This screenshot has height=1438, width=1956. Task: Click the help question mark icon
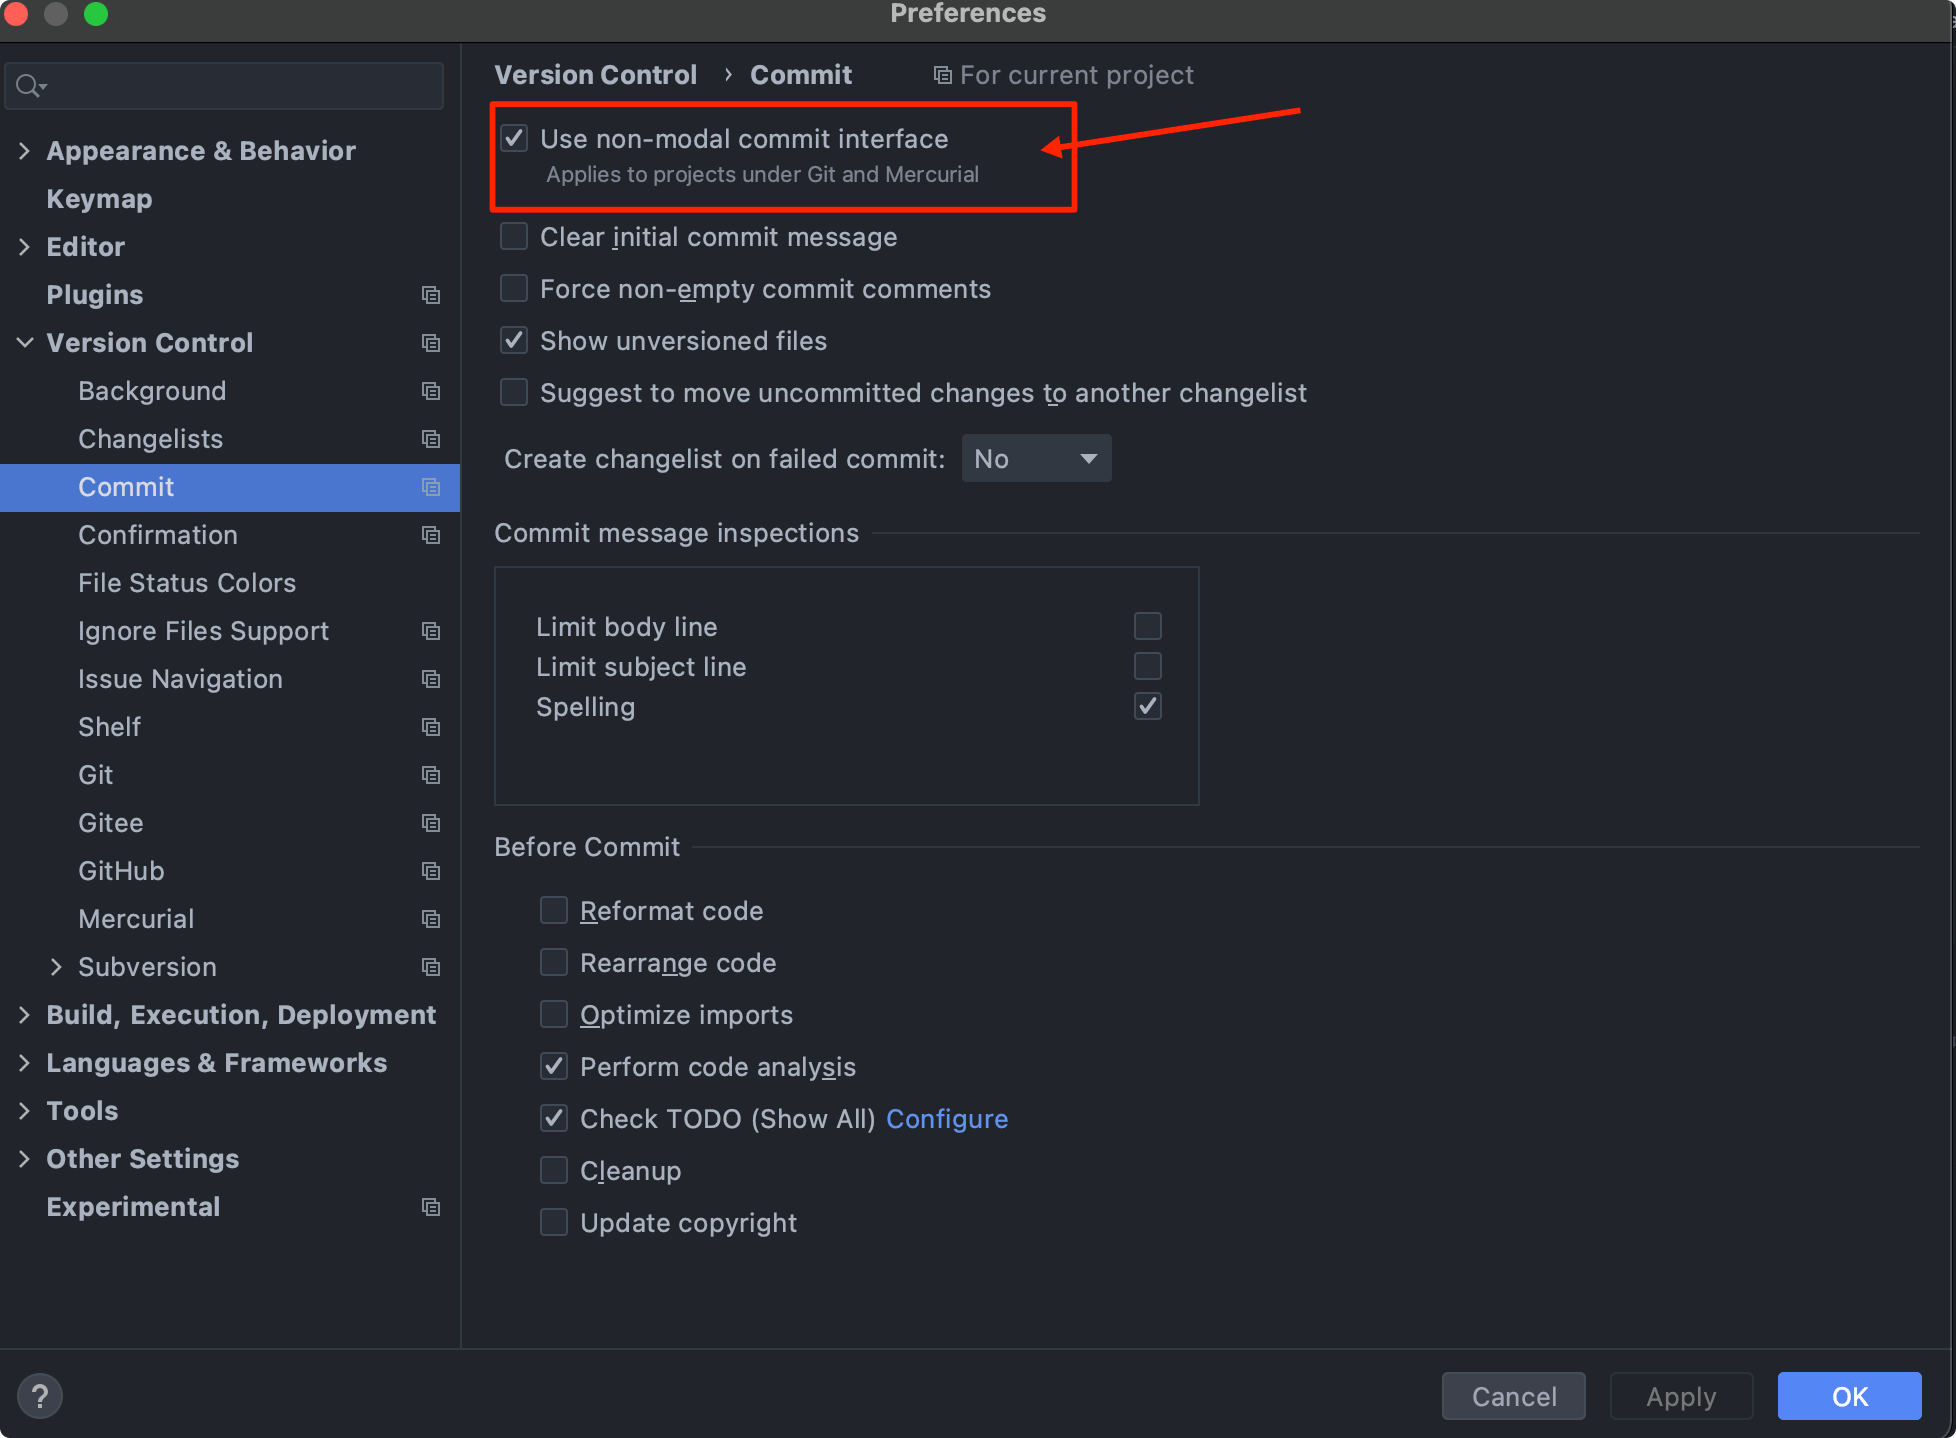coord(40,1396)
